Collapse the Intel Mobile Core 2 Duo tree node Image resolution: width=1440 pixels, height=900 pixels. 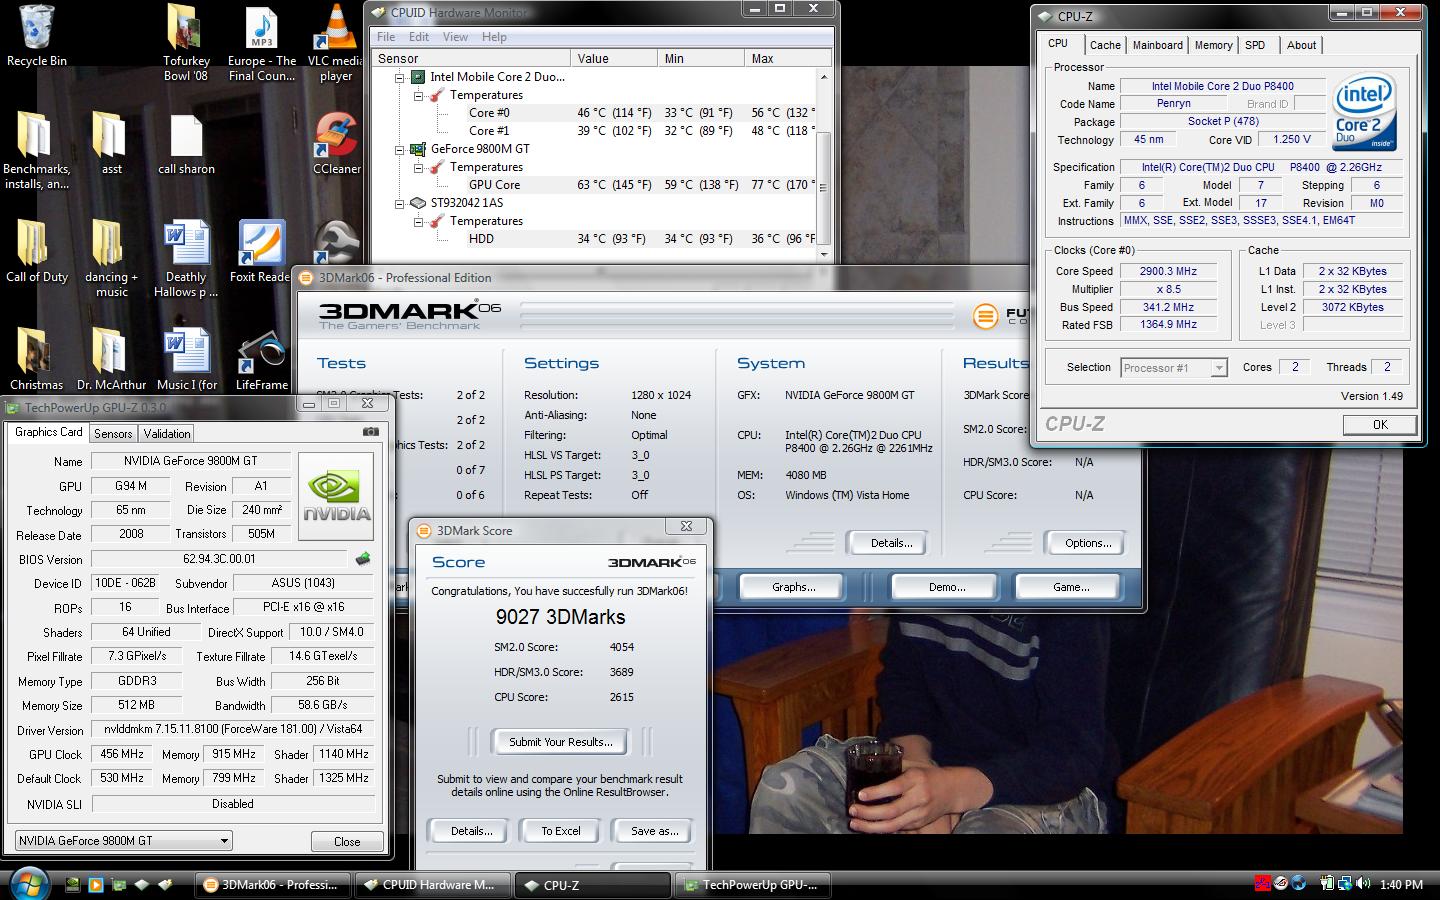(400, 77)
